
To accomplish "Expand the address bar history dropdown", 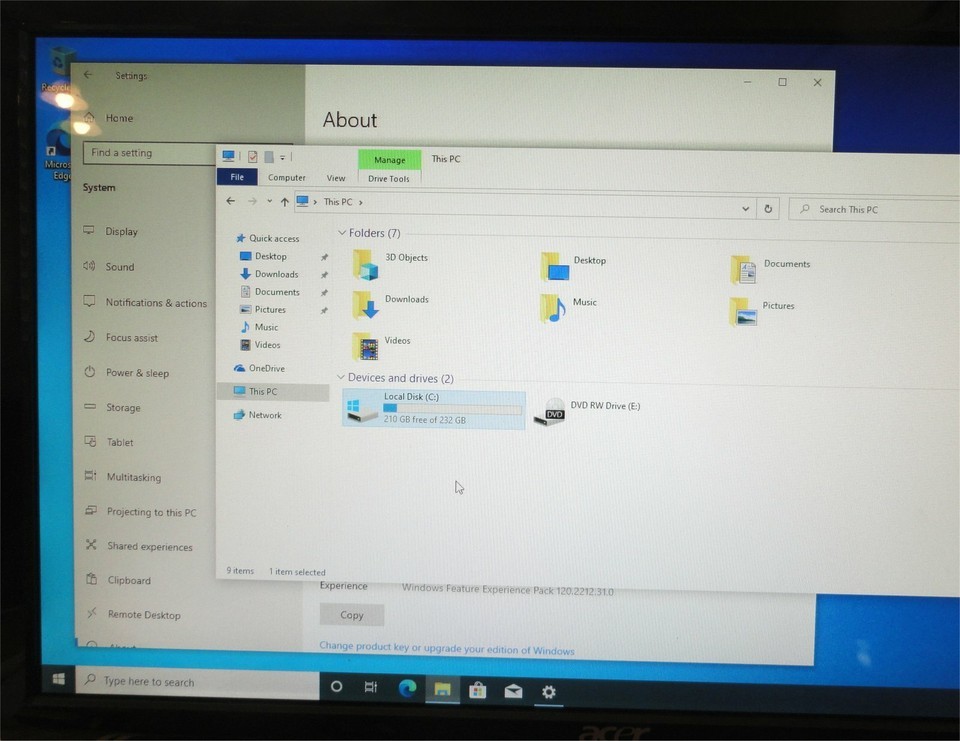I will (745, 209).
